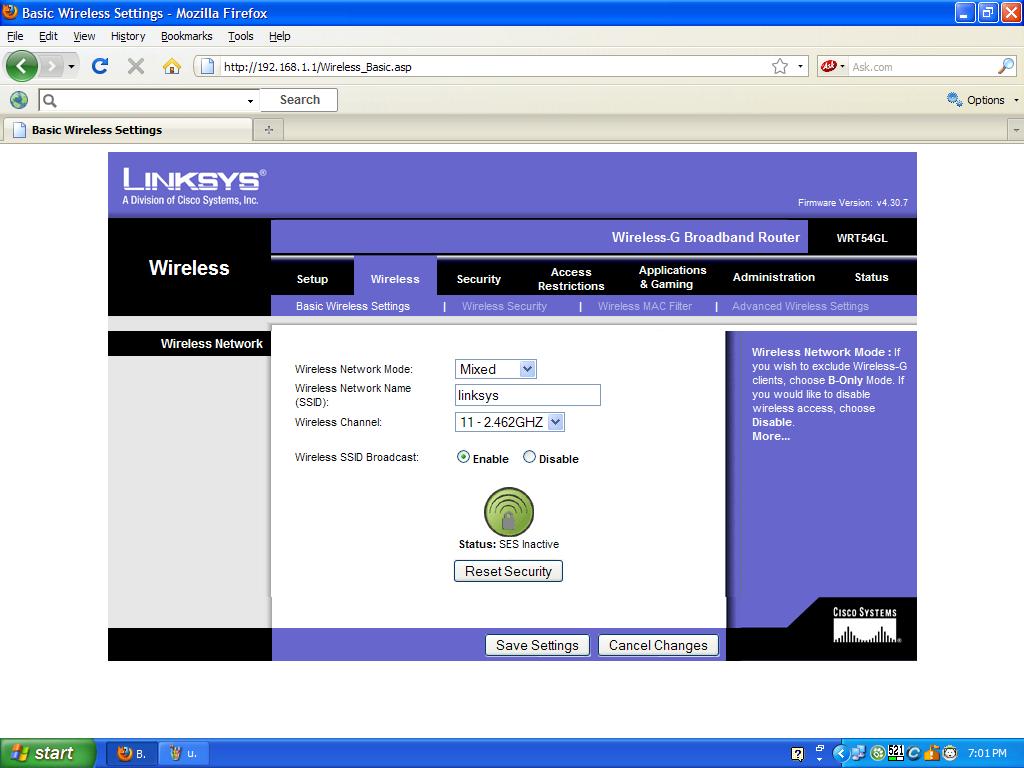This screenshot has width=1024, height=768.
Task: Disable Wireless SSID Broadcast
Action: click(530, 458)
